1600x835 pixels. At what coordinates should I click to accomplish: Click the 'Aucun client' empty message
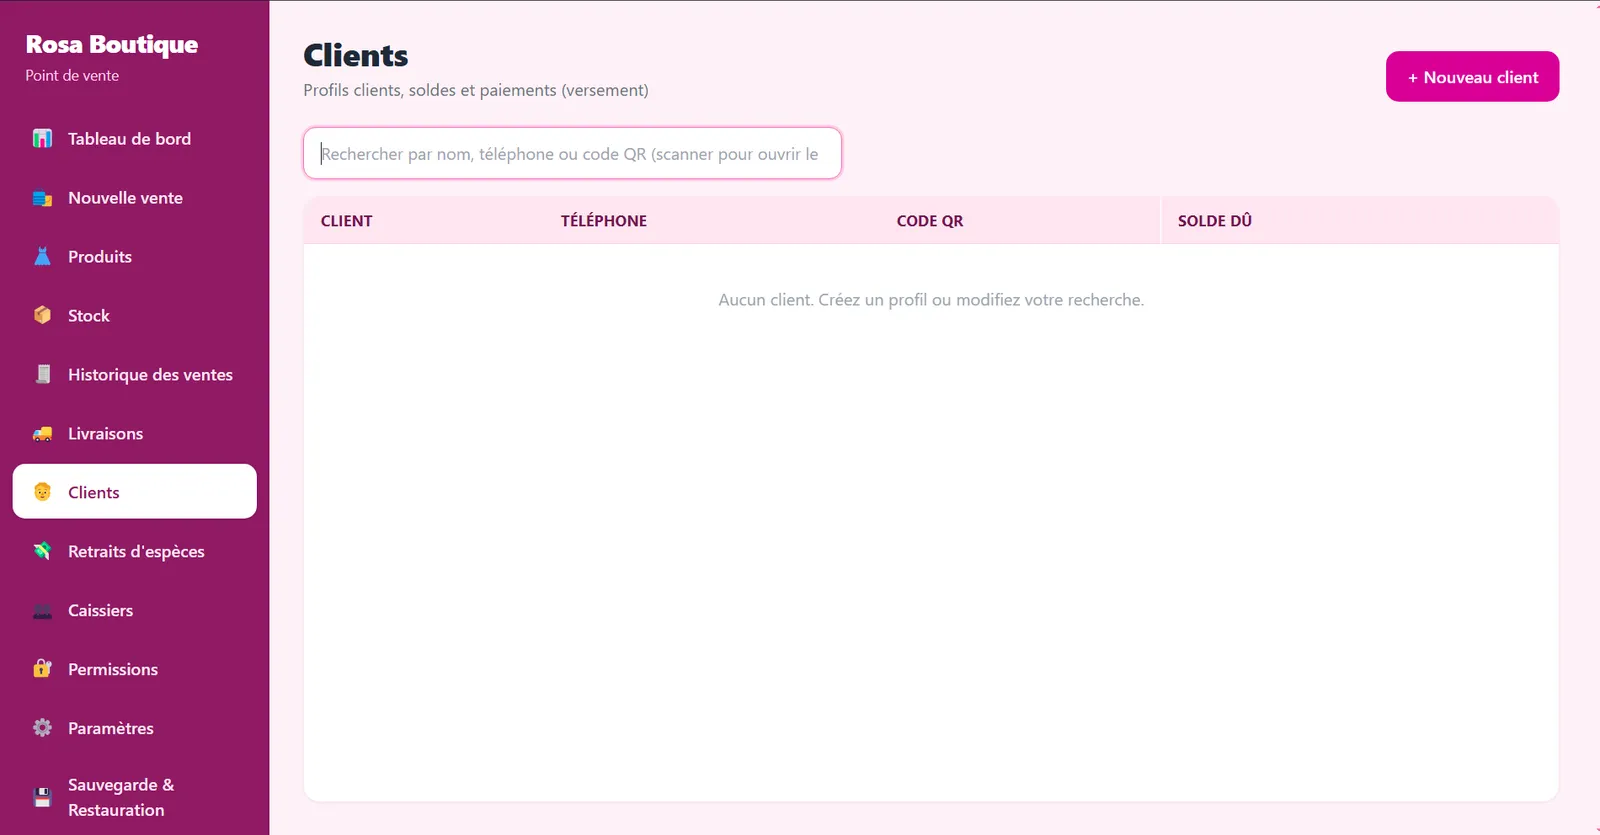tap(931, 300)
